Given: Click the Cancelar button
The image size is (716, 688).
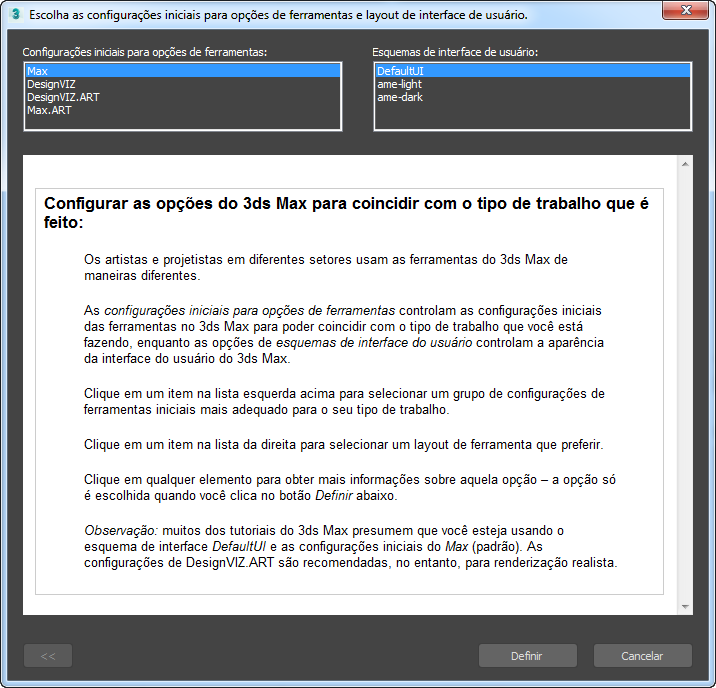Looking at the screenshot, I should coord(642,656).
